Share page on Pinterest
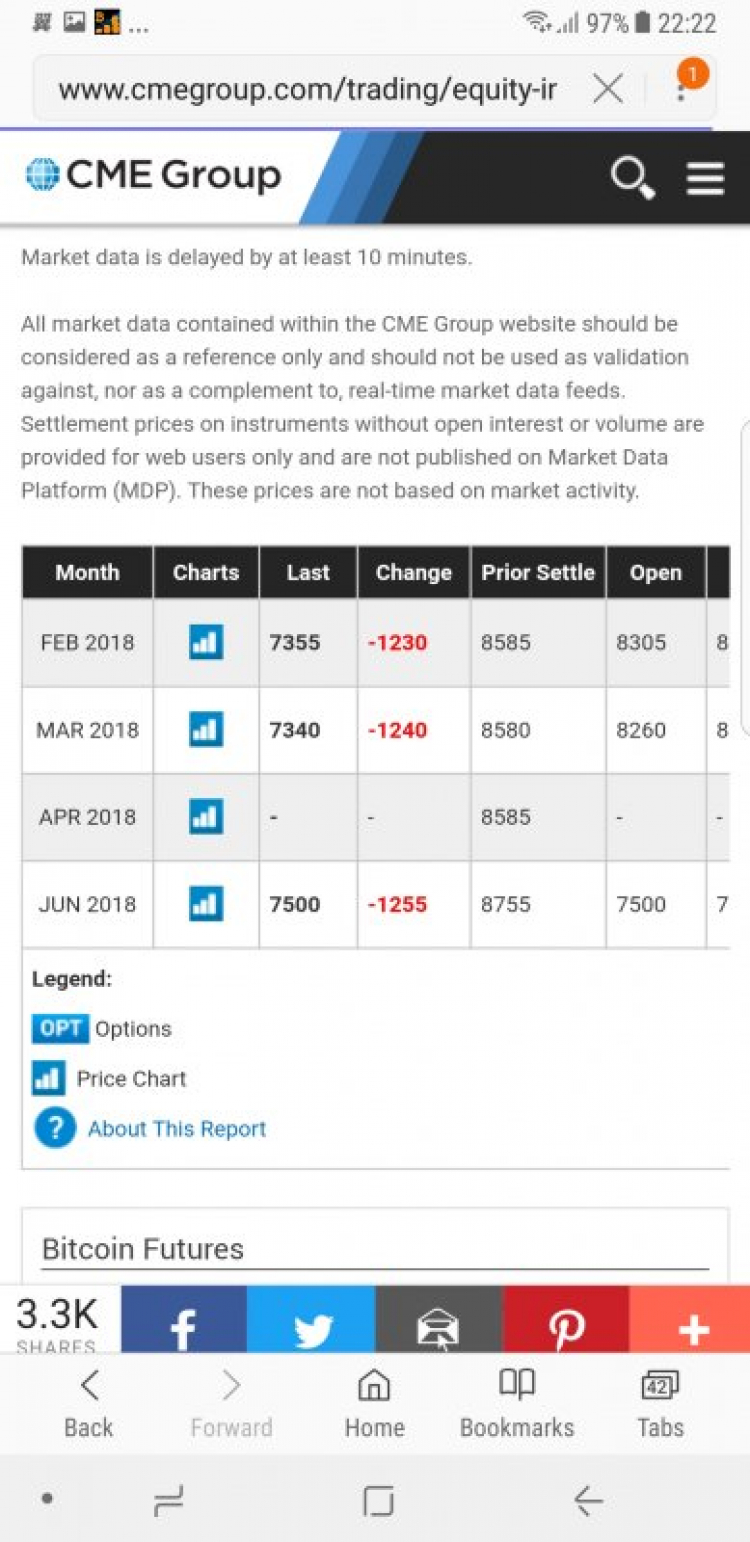 [x=566, y=1320]
